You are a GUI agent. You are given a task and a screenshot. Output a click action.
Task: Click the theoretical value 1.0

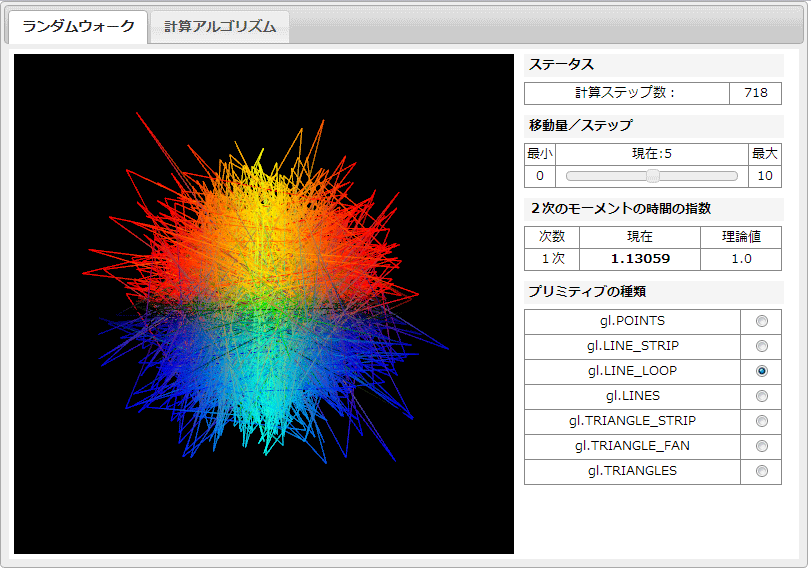741,259
